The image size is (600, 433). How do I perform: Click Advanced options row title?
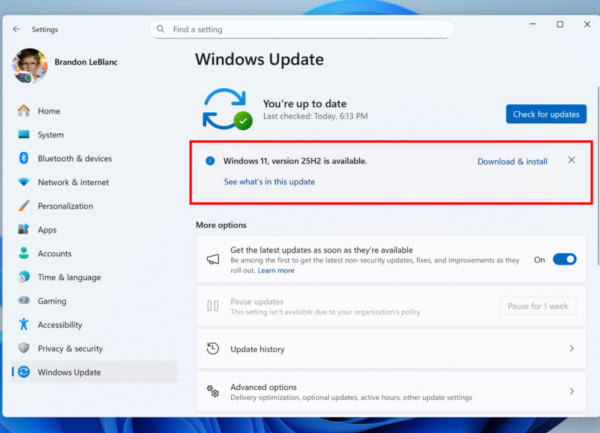pyautogui.click(x=263, y=387)
